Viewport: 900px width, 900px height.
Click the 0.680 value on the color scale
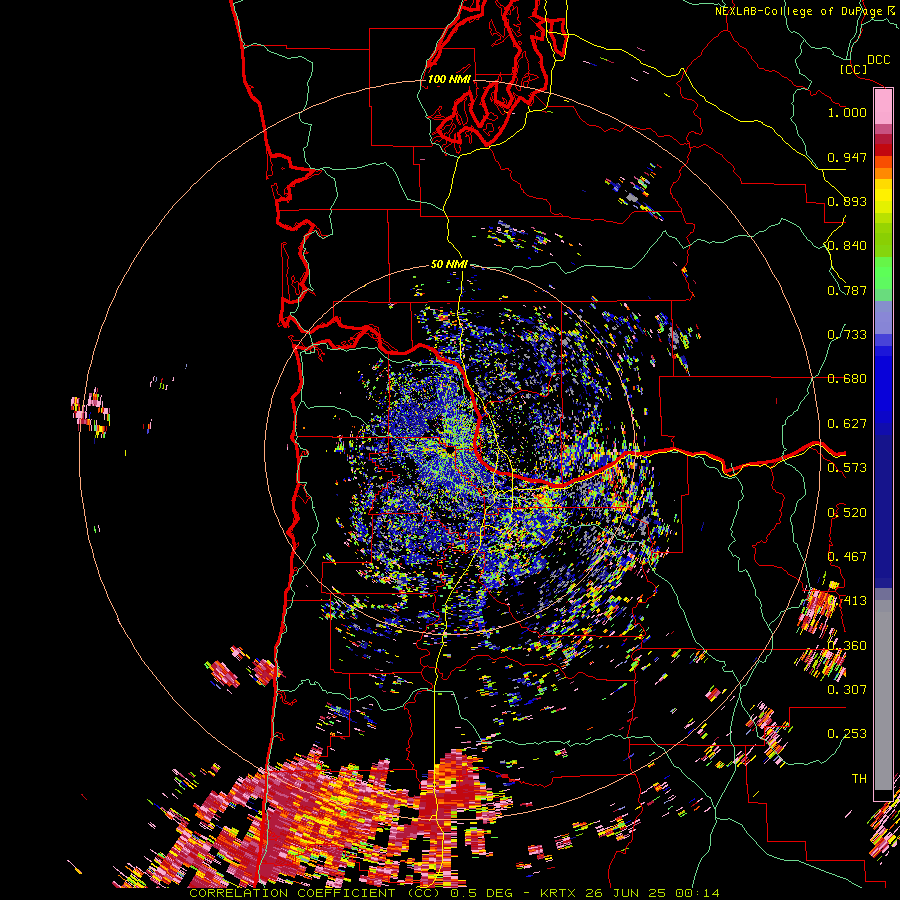click(847, 379)
